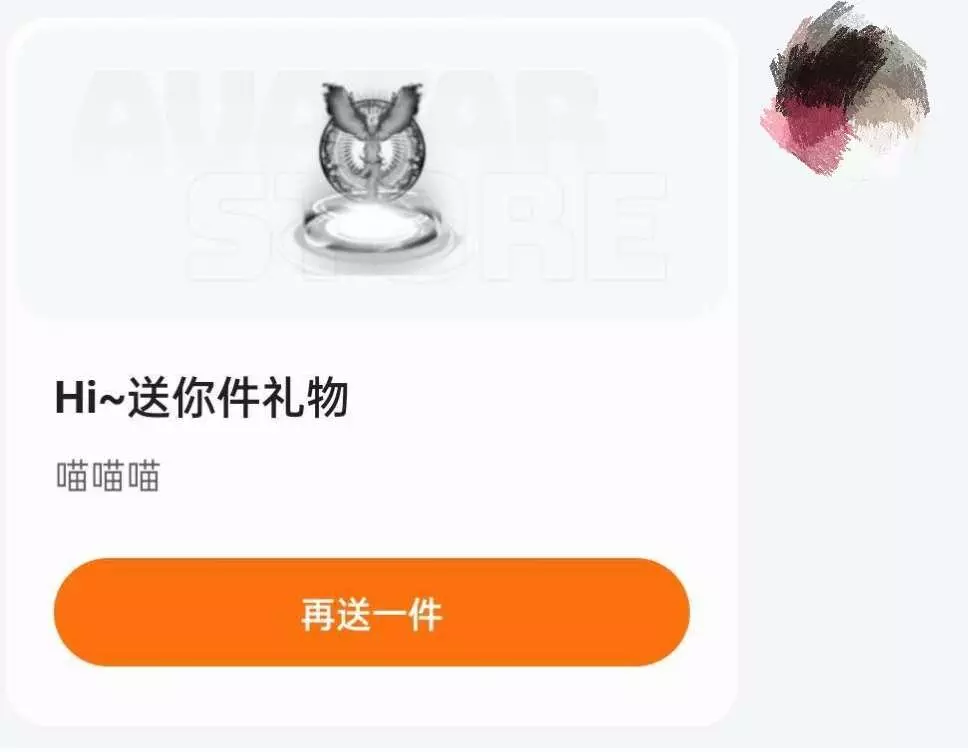Click the blurred sender avatar
Screen dimensions: 968x752
tap(845, 93)
